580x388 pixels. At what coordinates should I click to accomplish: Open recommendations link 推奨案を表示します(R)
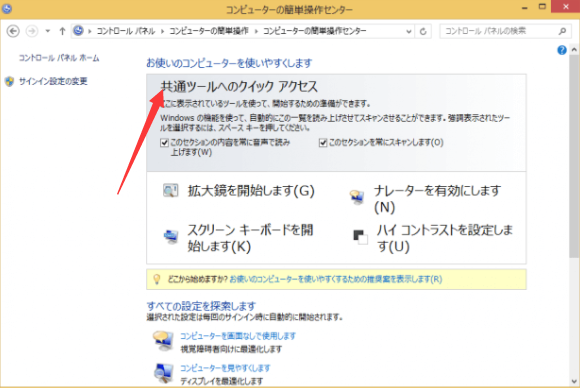tap(335, 279)
